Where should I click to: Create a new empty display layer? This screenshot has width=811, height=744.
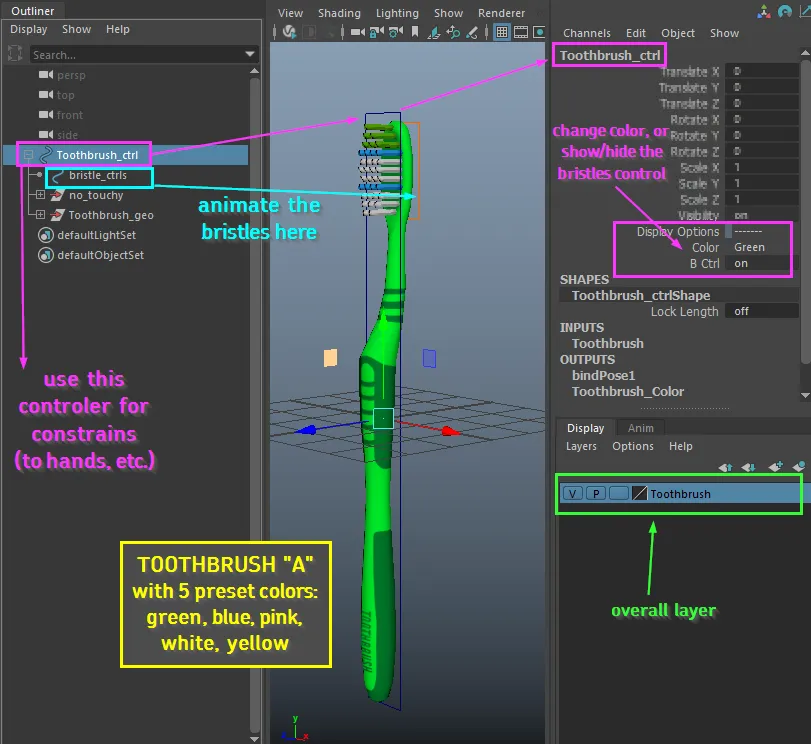tap(774, 467)
